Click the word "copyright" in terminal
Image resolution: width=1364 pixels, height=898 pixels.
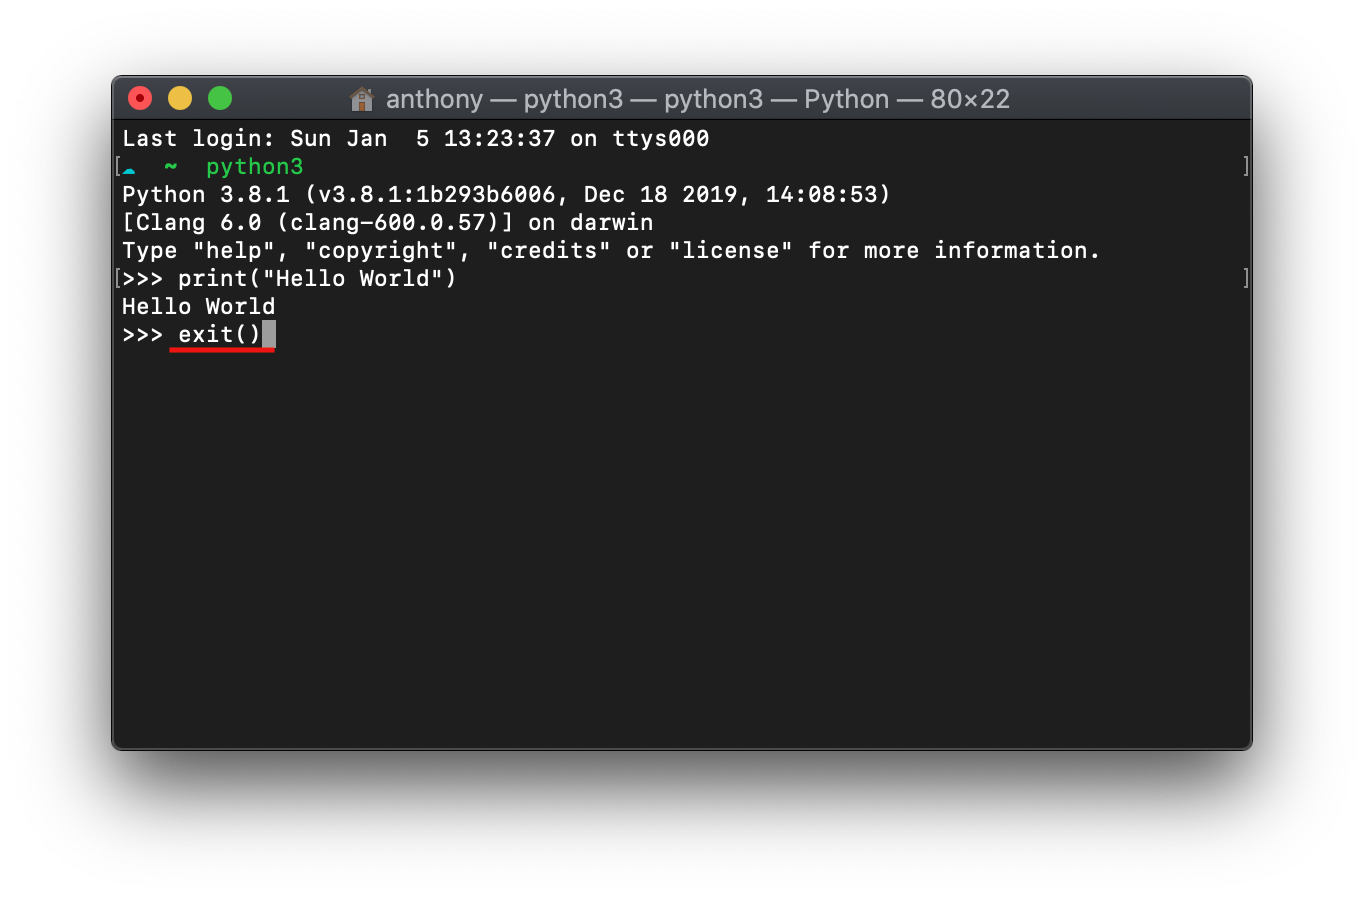(x=380, y=251)
